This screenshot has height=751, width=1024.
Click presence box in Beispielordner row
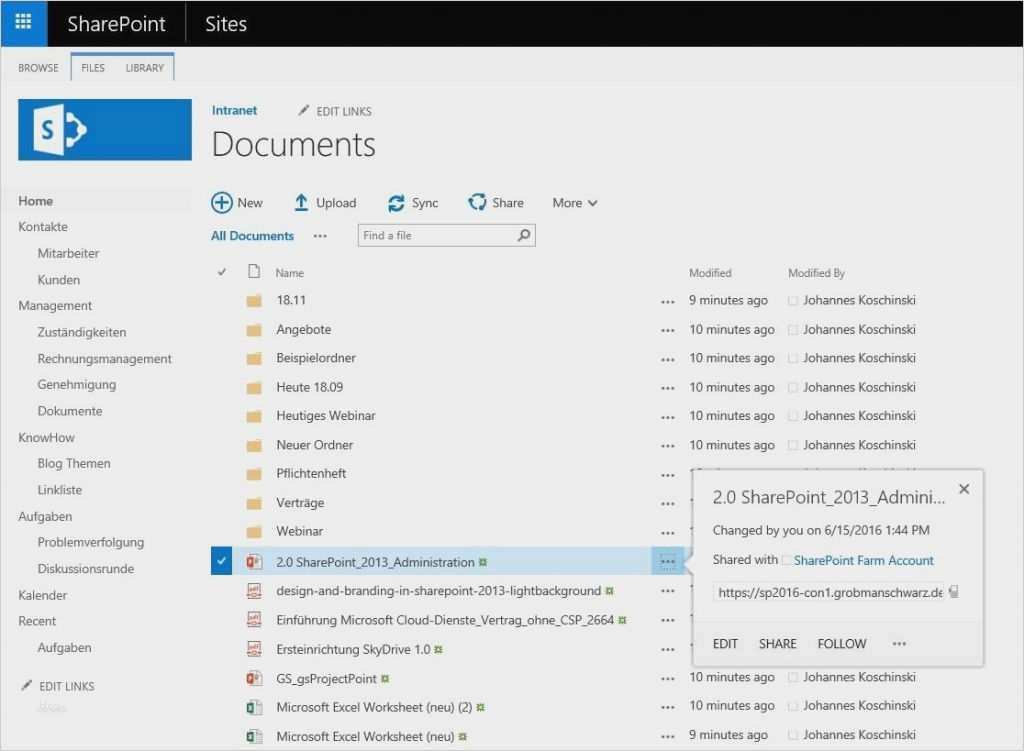[792, 359]
